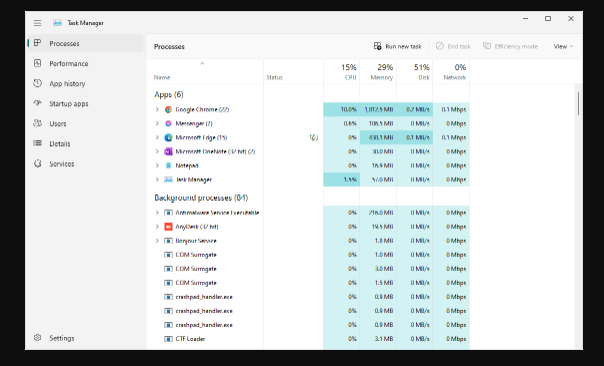
Task: Expand the Microsoft OneNote process group
Action: tap(157, 151)
